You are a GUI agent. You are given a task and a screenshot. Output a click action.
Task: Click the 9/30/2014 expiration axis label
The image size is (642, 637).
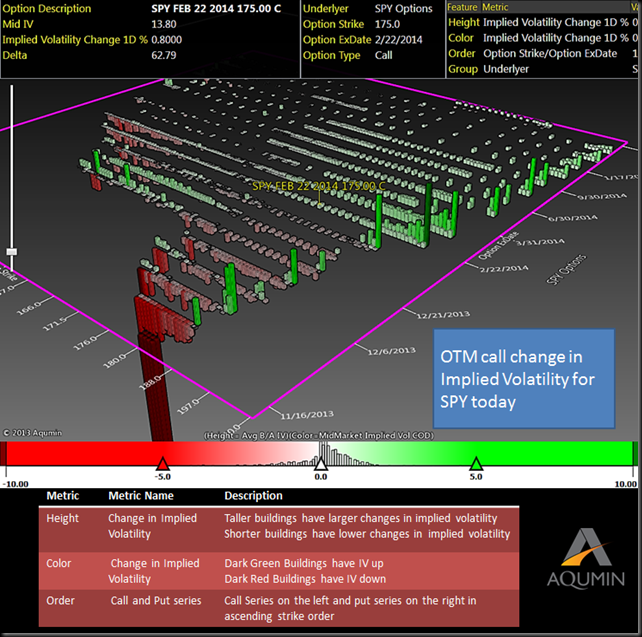(x=602, y=197)
